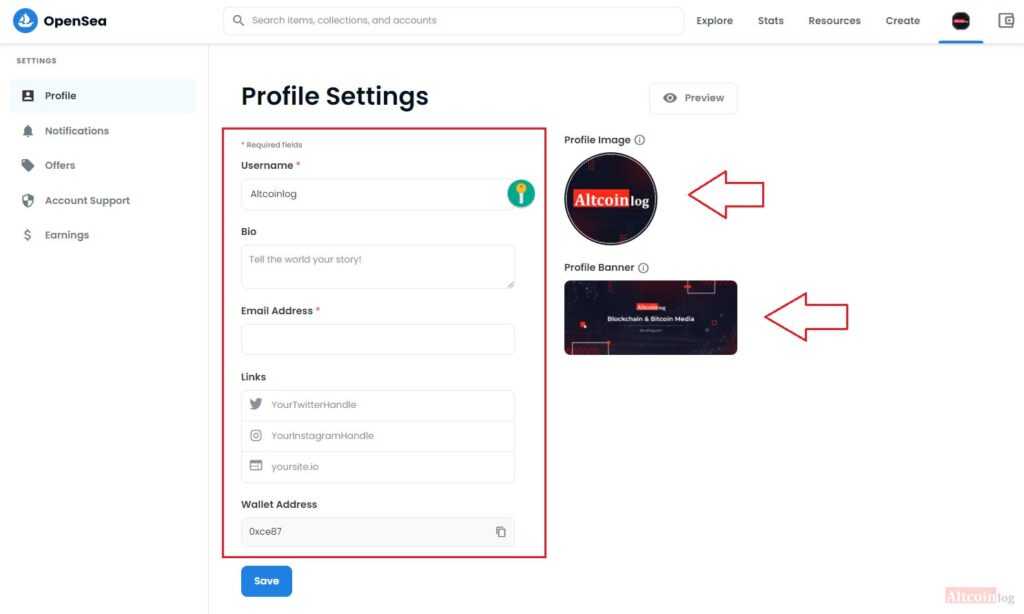The height and width of the screenshot is (614, 1024).
Task: Click the Profile Image info icon
Action: coord(640,140)
